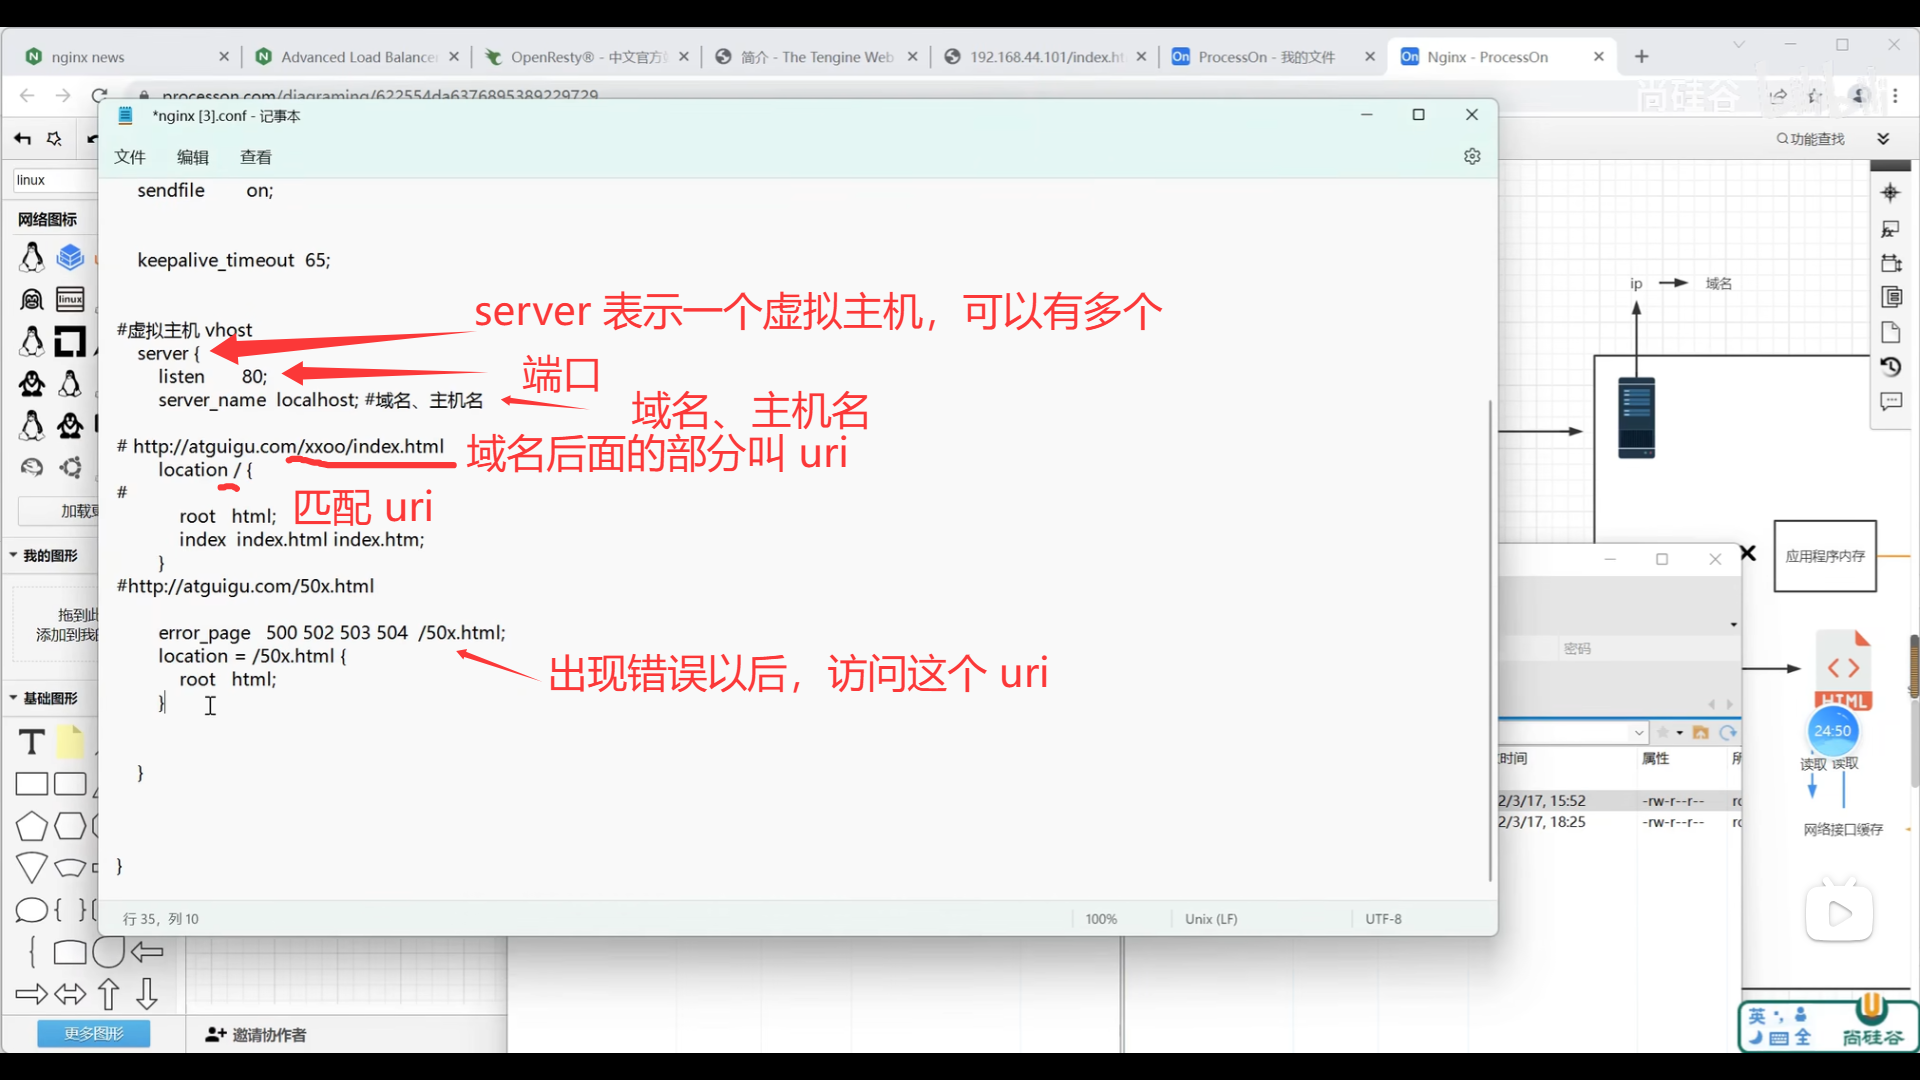The width and height of the screenshot is (1920, 1080).
Task: Select the Tux penguin network icon
Action: tap(32, 257)
